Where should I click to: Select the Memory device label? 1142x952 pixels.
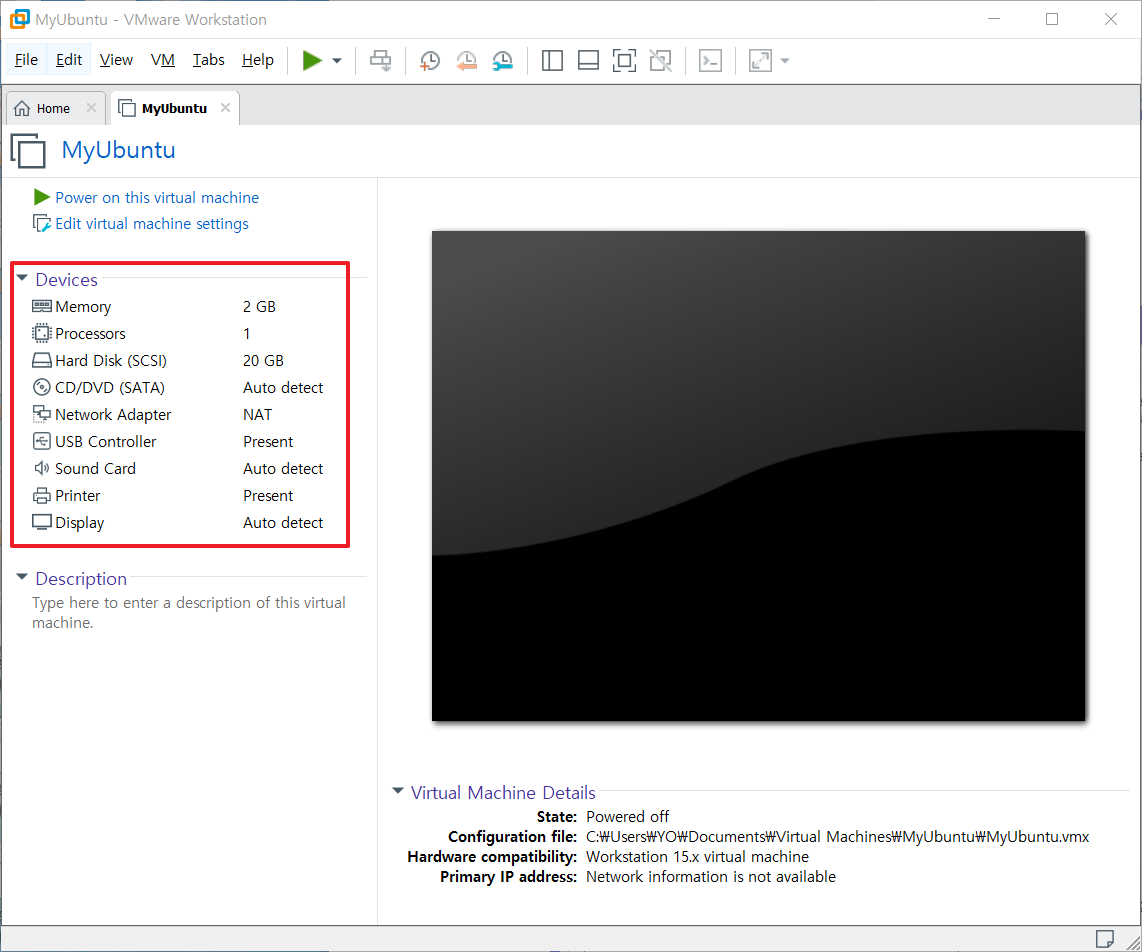tap(83, 307)
